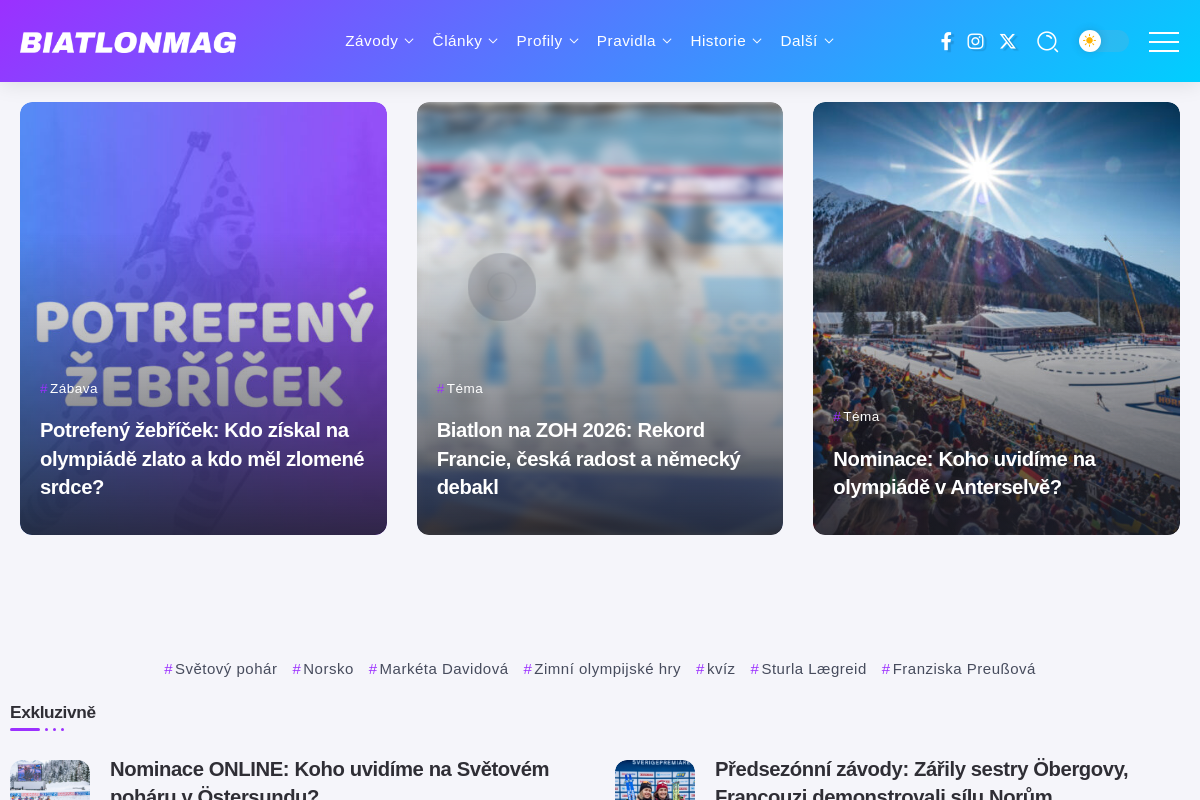The height and width of the screenshot is (800, 1200).
Task: Expand the Další menu
Action: coord(807,41)
